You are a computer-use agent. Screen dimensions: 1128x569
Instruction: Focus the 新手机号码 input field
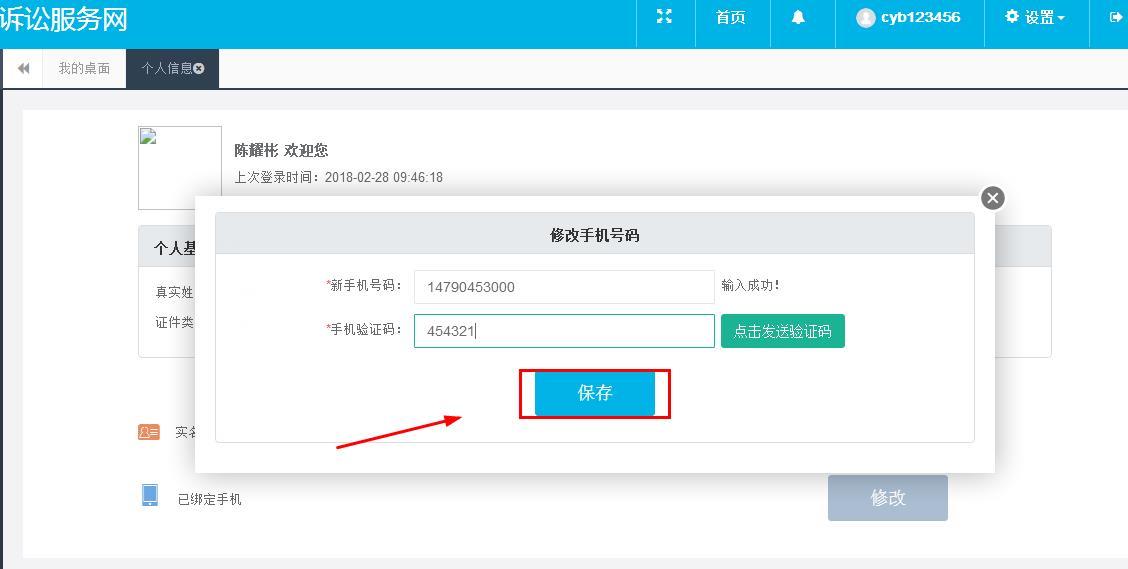564,287
